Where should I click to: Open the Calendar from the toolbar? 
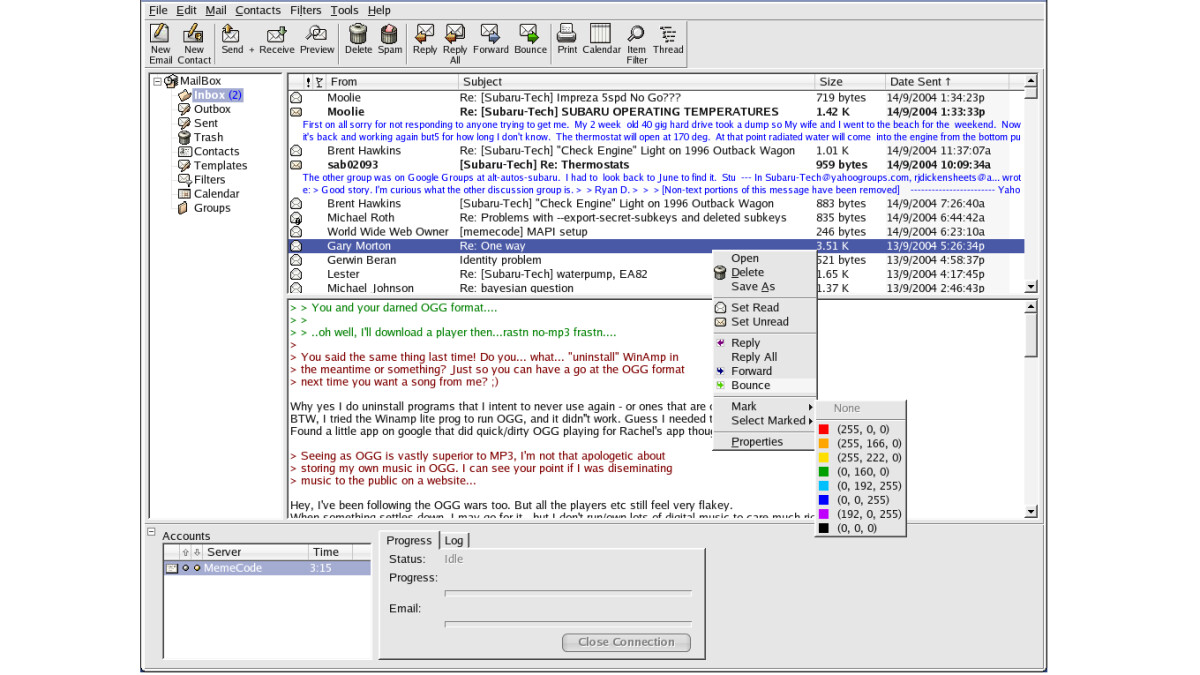pyautogui.click(x=601, y=39)
